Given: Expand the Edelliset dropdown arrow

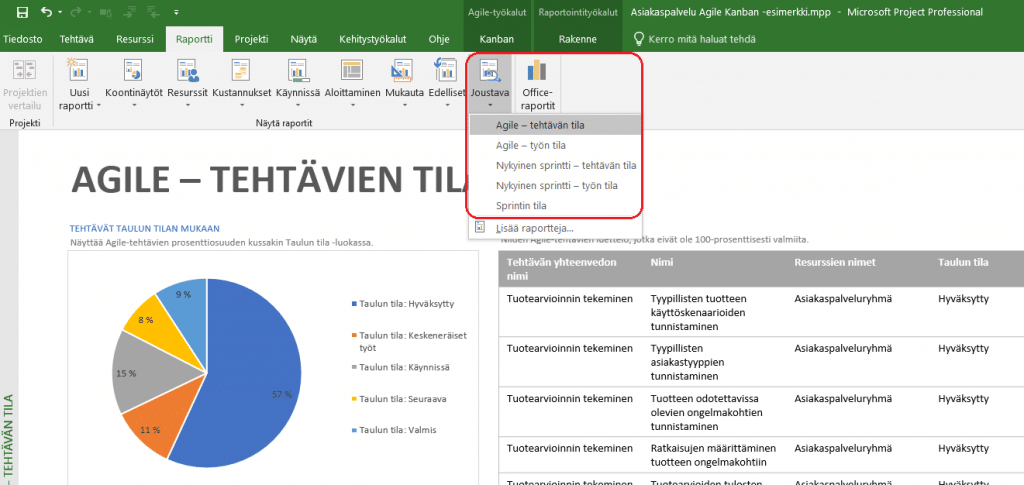Looking at the screenshot, I should tap(447, 105).
